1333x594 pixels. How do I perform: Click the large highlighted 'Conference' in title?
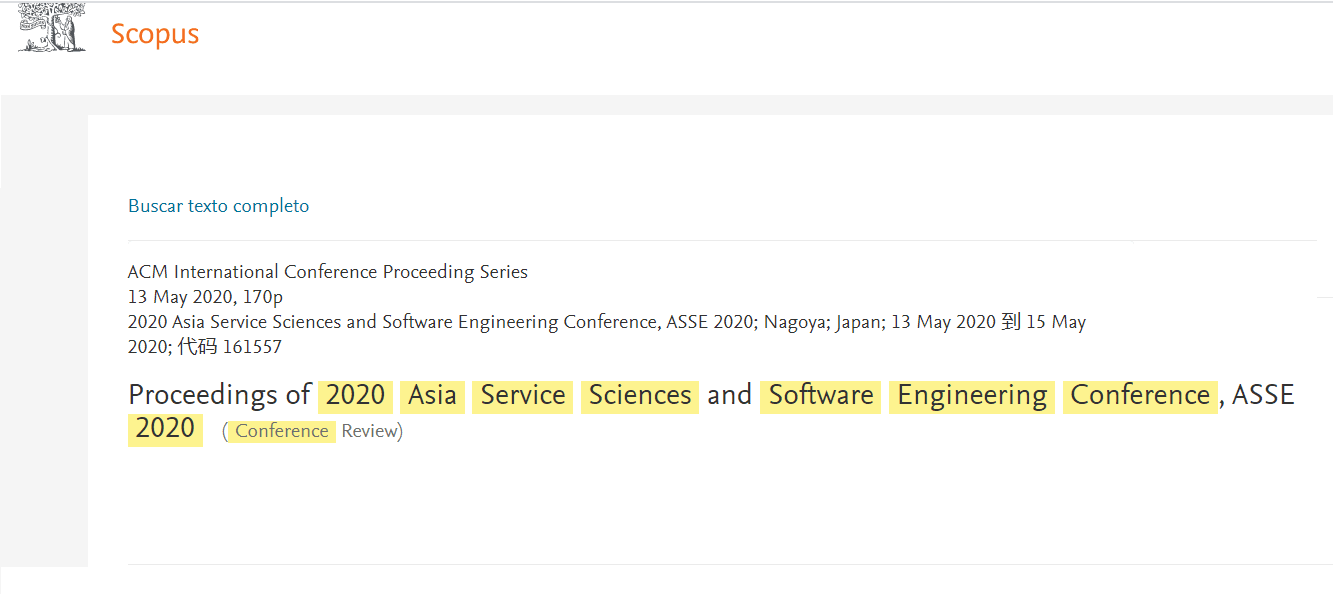click(x=1141, y=396)
